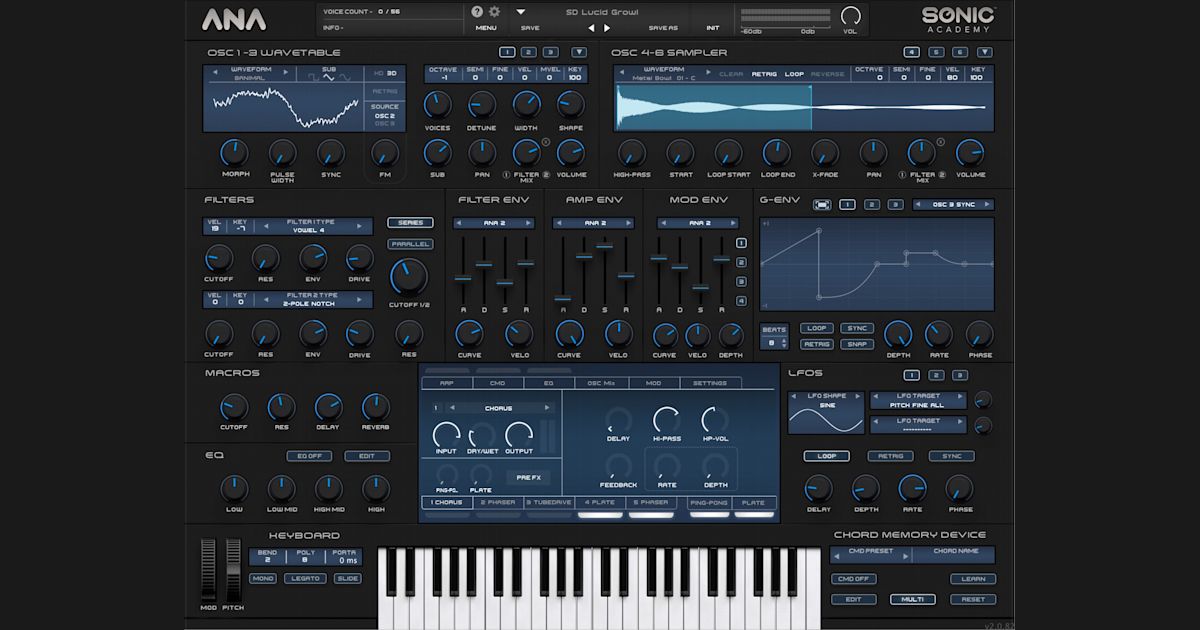Click the chord memory RESET button
The height and width of the screenshot is (630, 1200).
973,599
